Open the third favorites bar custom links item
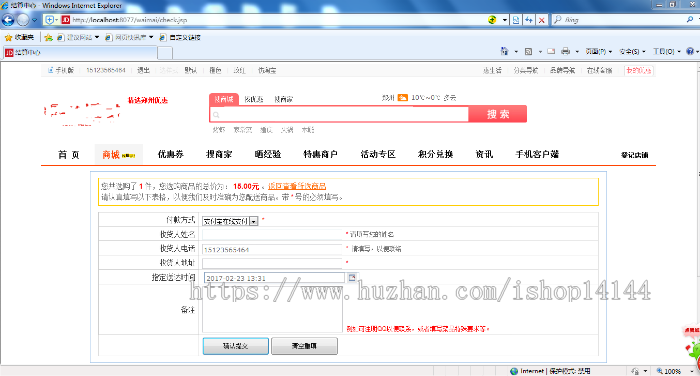The image size is (700, 376). [x=180, y=38]
